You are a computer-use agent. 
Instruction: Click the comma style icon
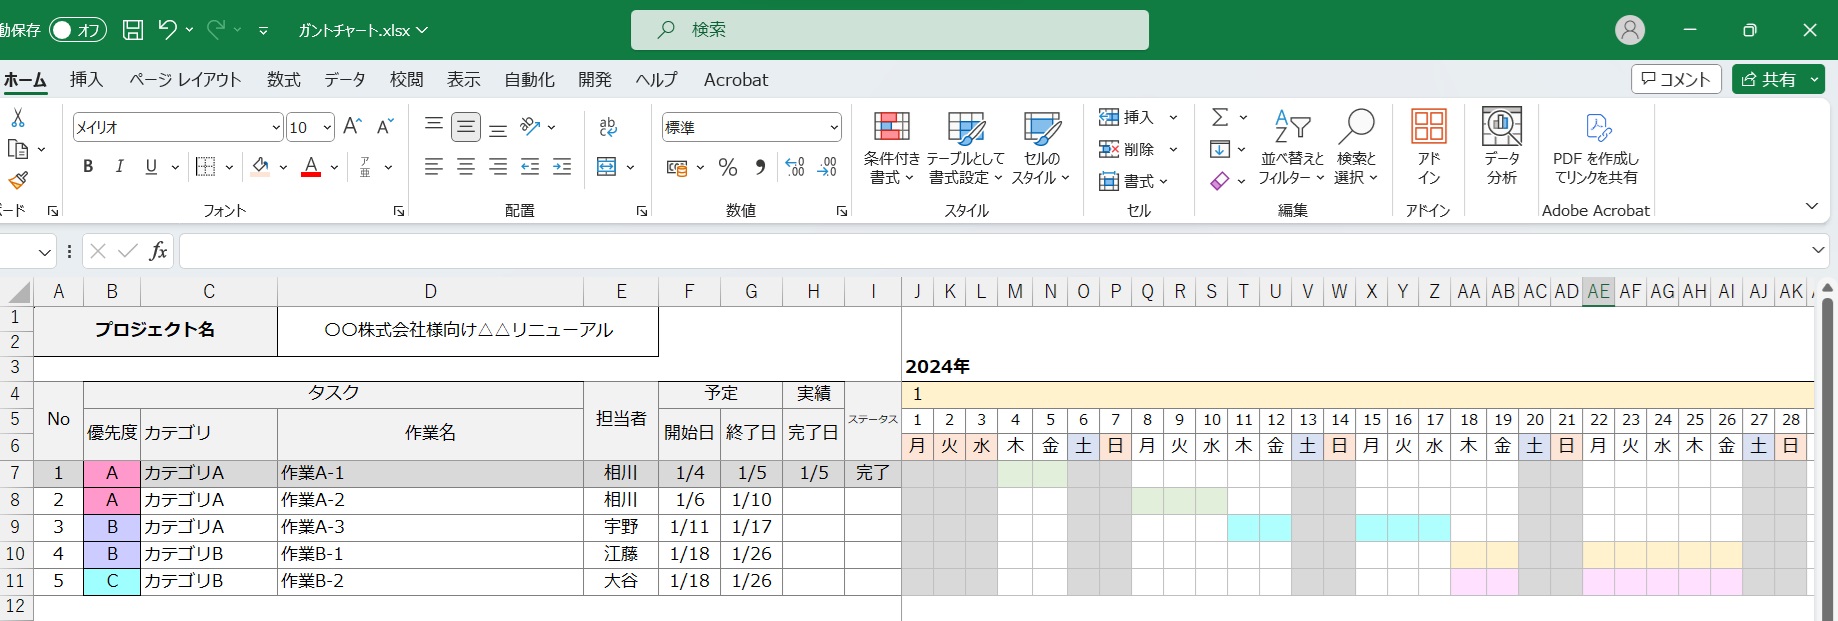760,167
